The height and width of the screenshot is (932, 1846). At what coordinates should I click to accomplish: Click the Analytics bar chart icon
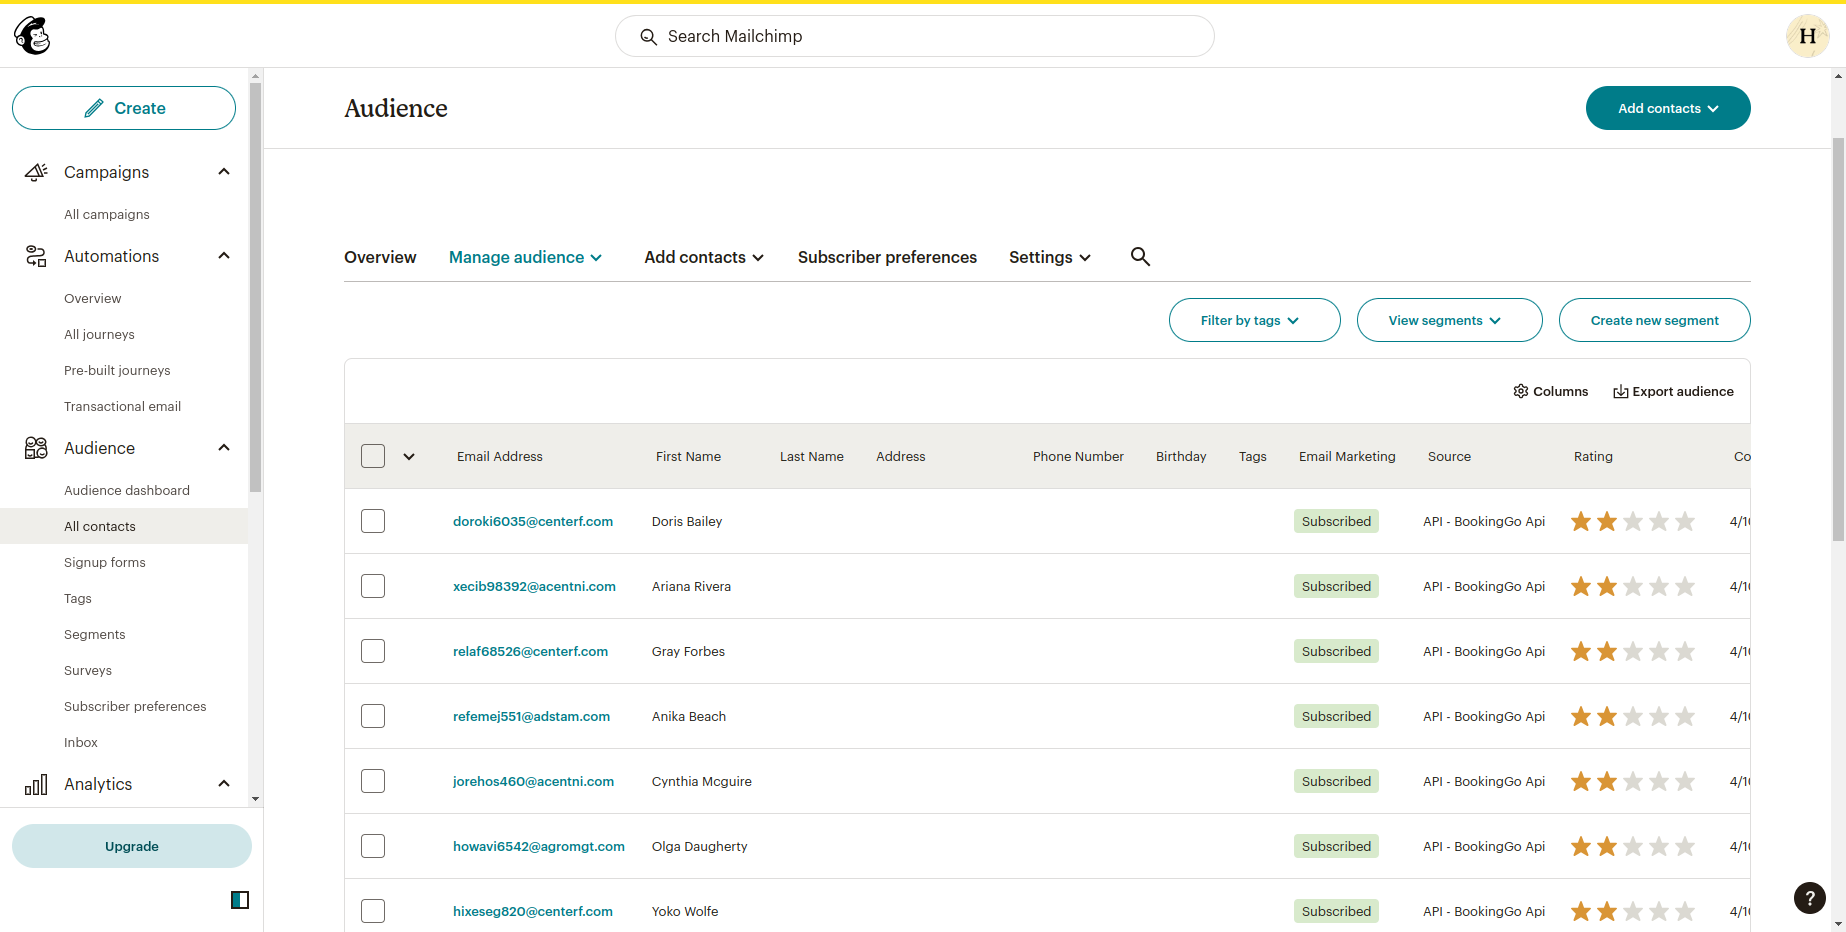(36, 784)
